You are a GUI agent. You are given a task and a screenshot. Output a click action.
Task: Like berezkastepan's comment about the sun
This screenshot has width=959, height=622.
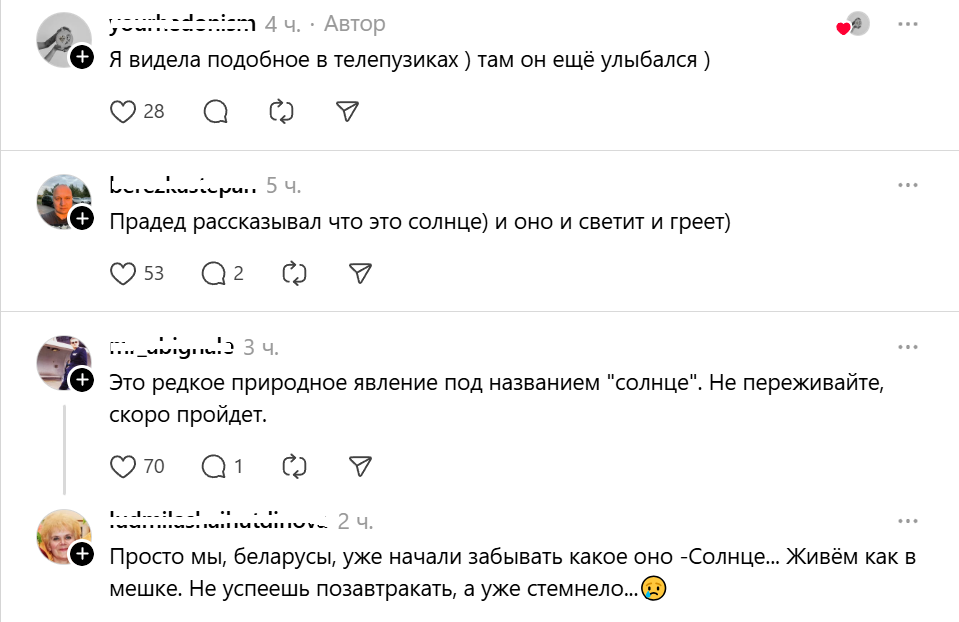click(122, 272)
